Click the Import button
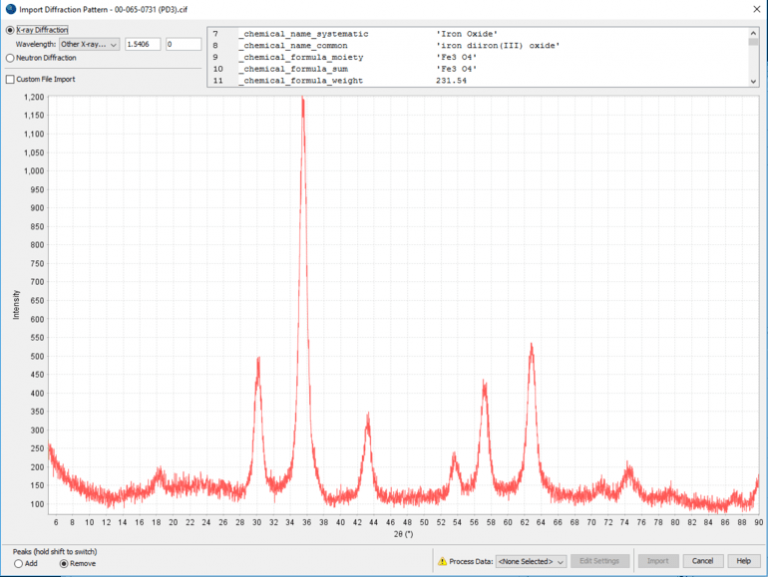 coord(658,561)
